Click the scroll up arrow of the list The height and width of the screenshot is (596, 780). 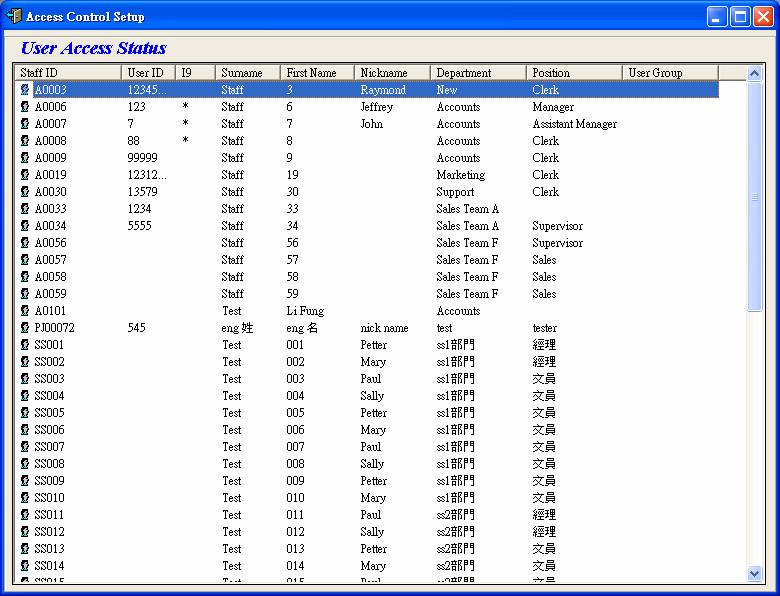point(754,74)
